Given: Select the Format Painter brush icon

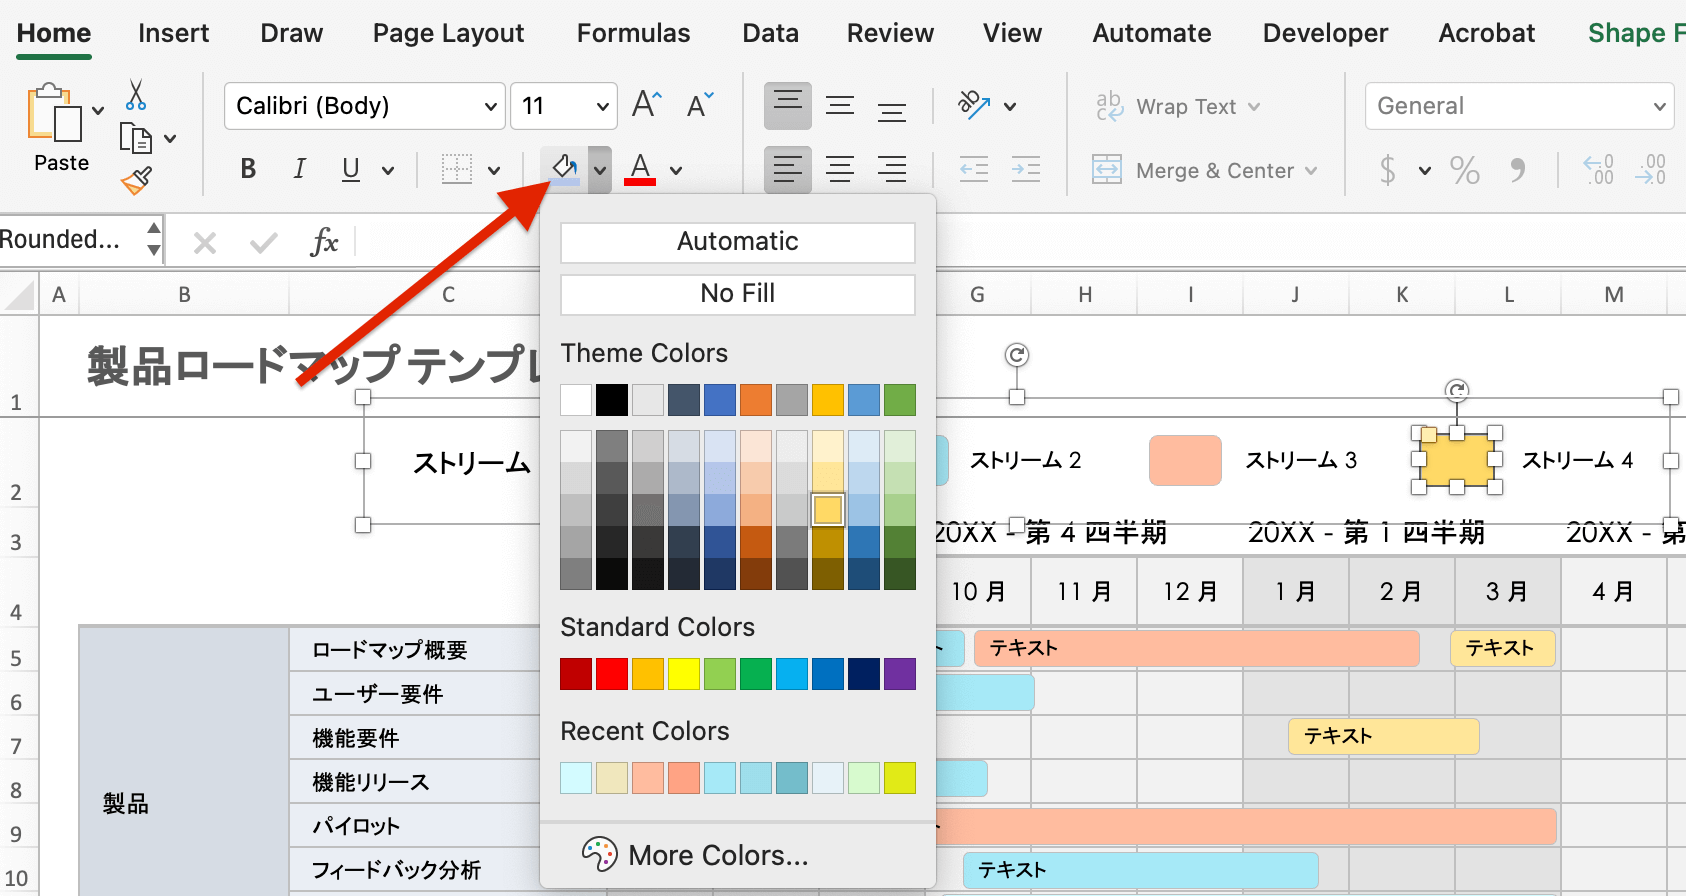Looking at the screenshot, I should tap(136, 180).
